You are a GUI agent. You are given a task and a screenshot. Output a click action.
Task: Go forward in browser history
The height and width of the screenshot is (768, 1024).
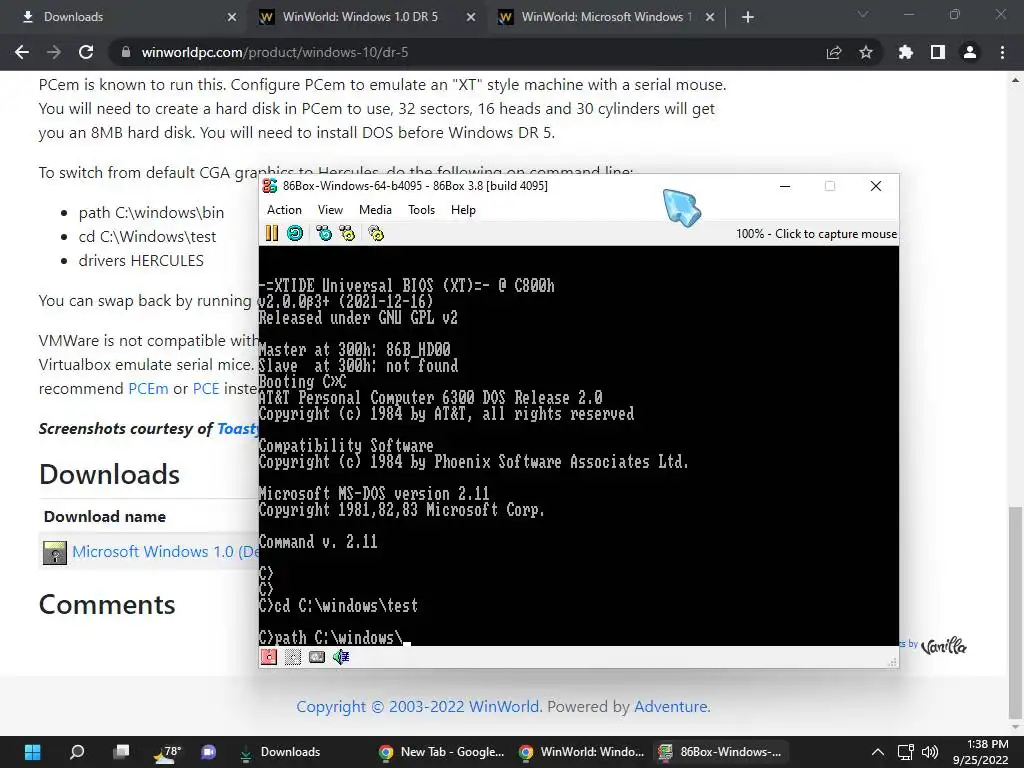(54, 52)
